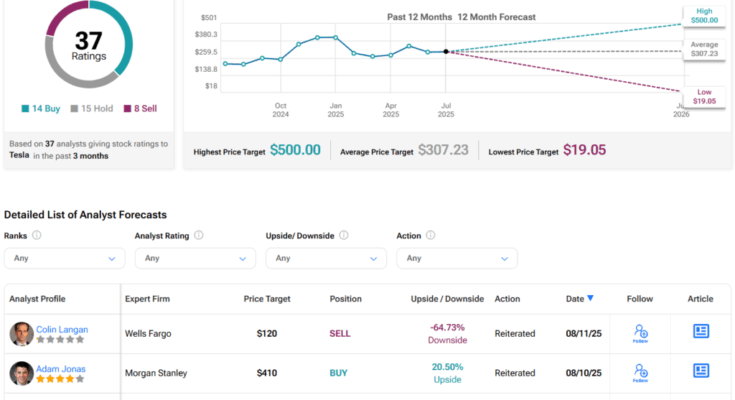The width and height of the screenshot is (735, 400).
Task: Click the Highest Price Target $500.00 value
Action: point(295,150)
